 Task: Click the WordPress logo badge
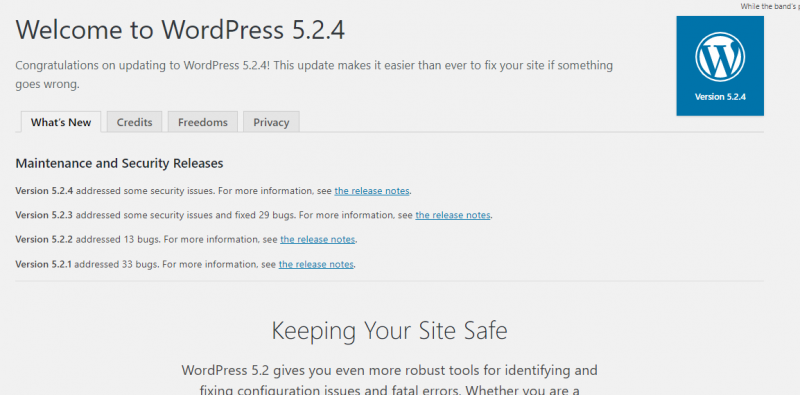(720, 66)
